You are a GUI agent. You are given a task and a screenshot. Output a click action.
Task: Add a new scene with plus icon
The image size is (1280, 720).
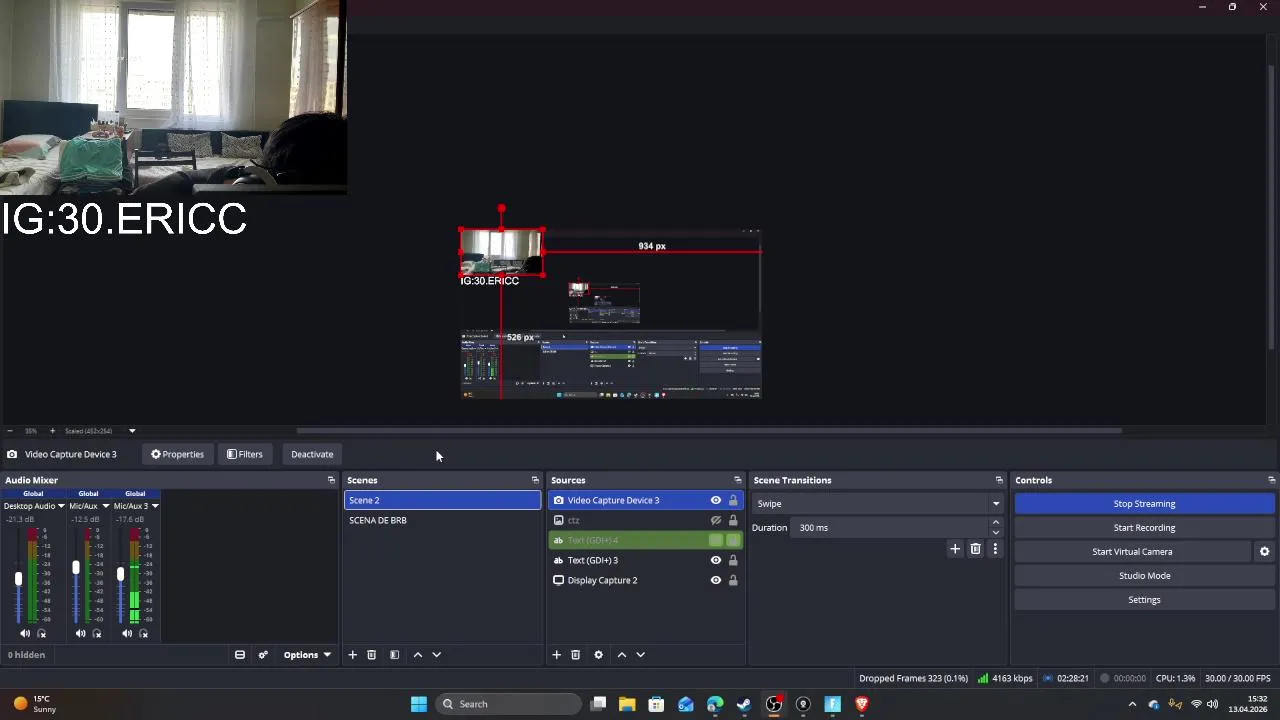(x=352, y=655)
